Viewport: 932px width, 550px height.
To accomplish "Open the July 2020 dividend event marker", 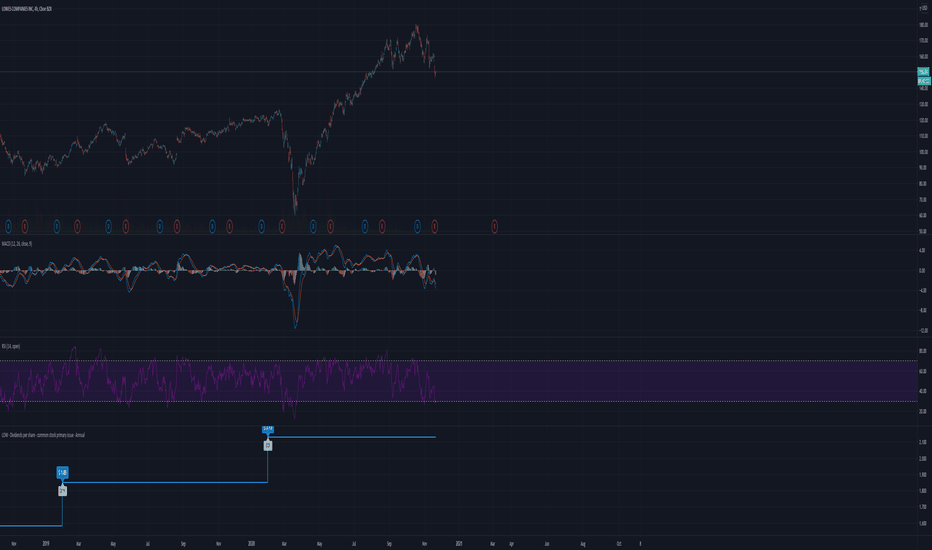I will point(365,226).
